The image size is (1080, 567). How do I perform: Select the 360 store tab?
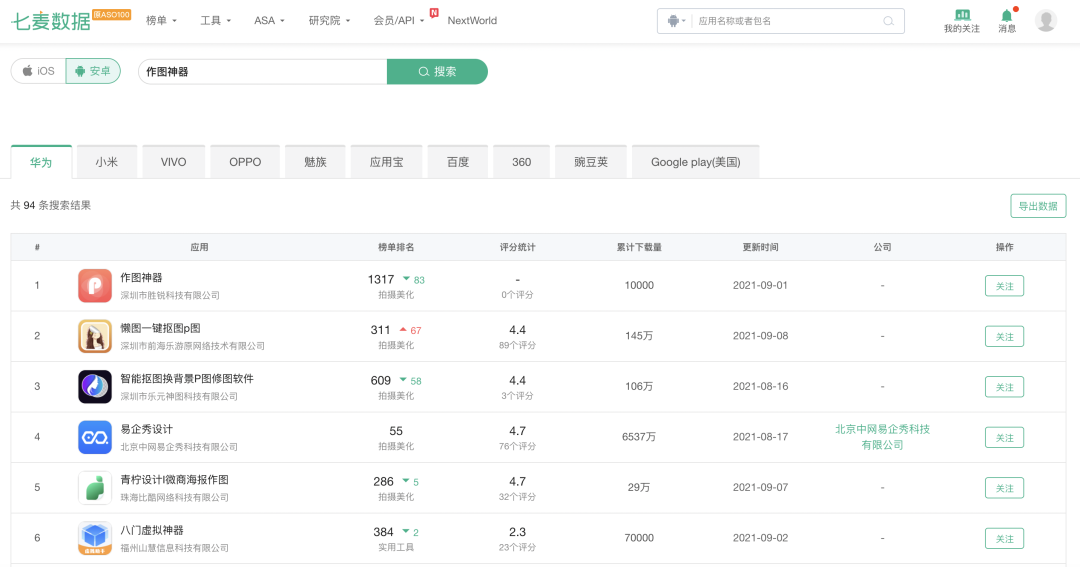pos(521,162)
